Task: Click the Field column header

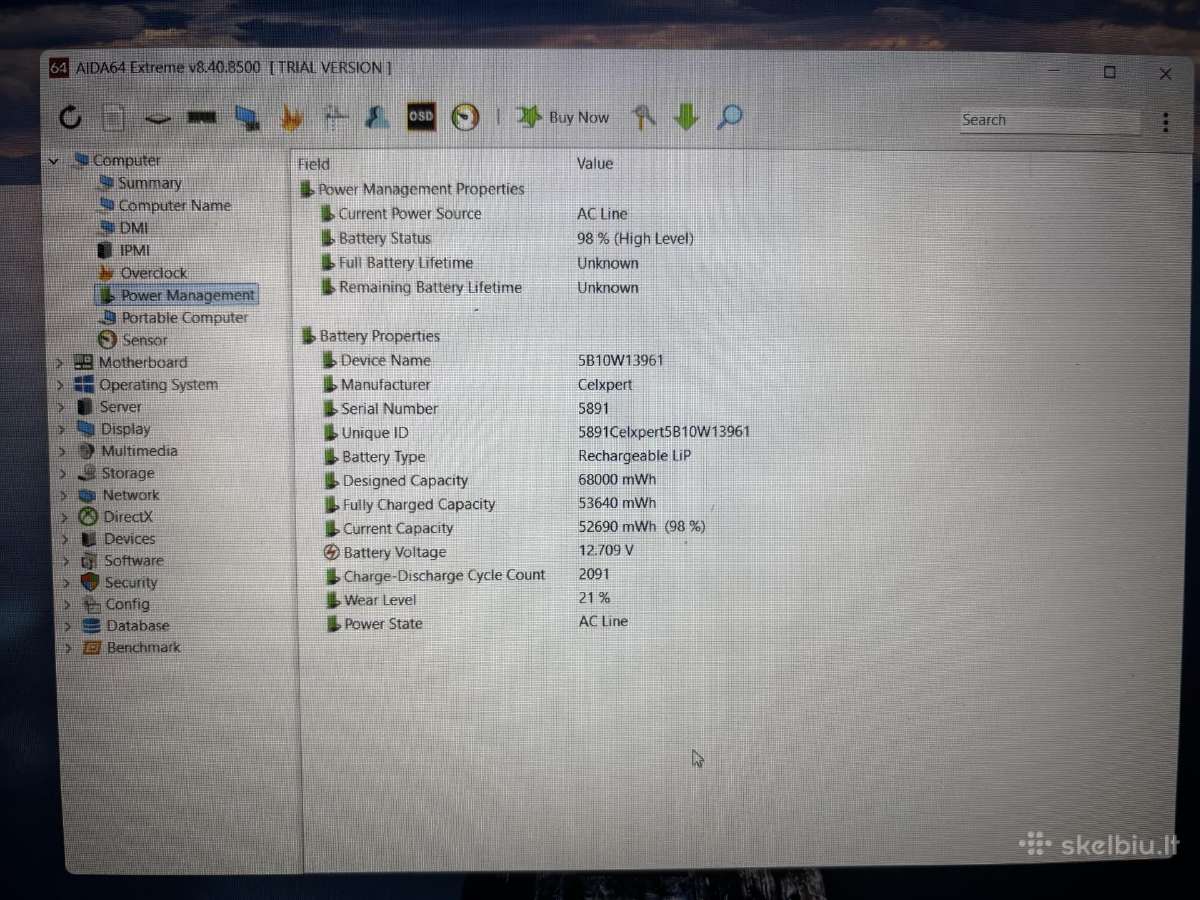Action: click(314, 164)
